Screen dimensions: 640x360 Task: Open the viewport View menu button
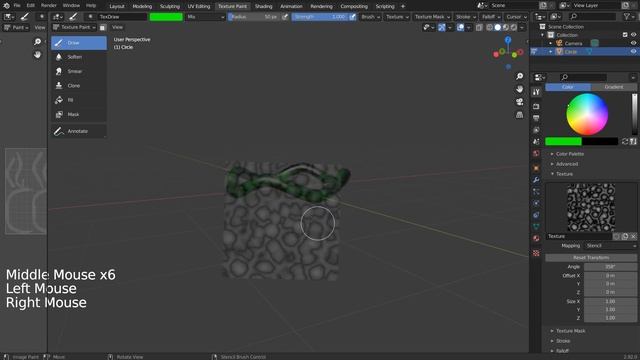coord(117,27)
